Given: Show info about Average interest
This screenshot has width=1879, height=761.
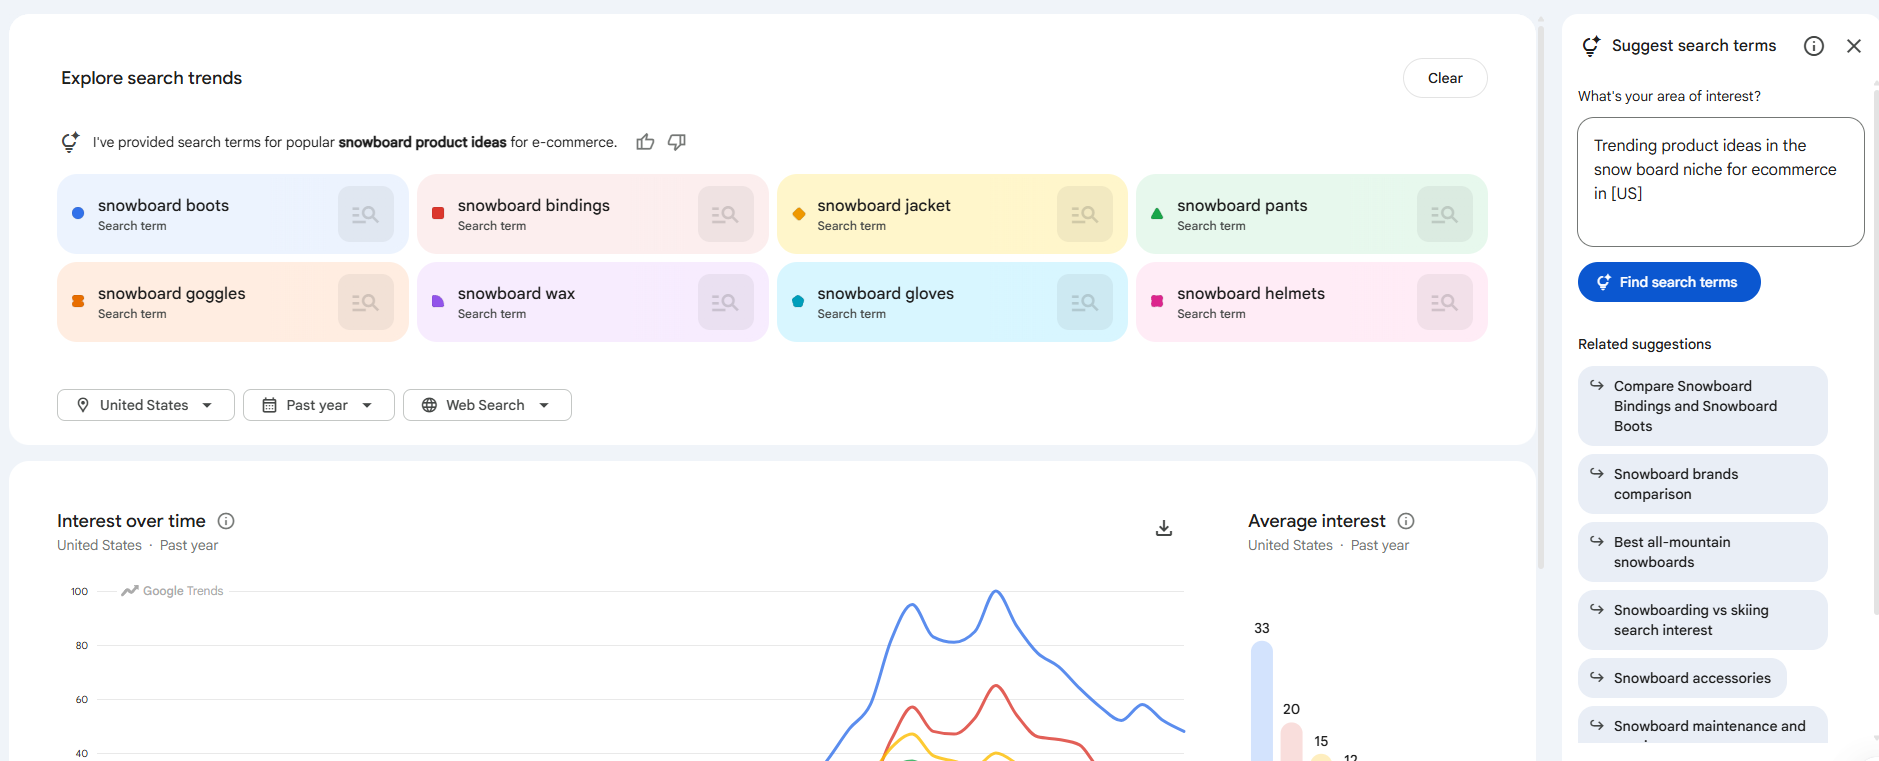Looking at the screenshot, I should click(1406, 521).
